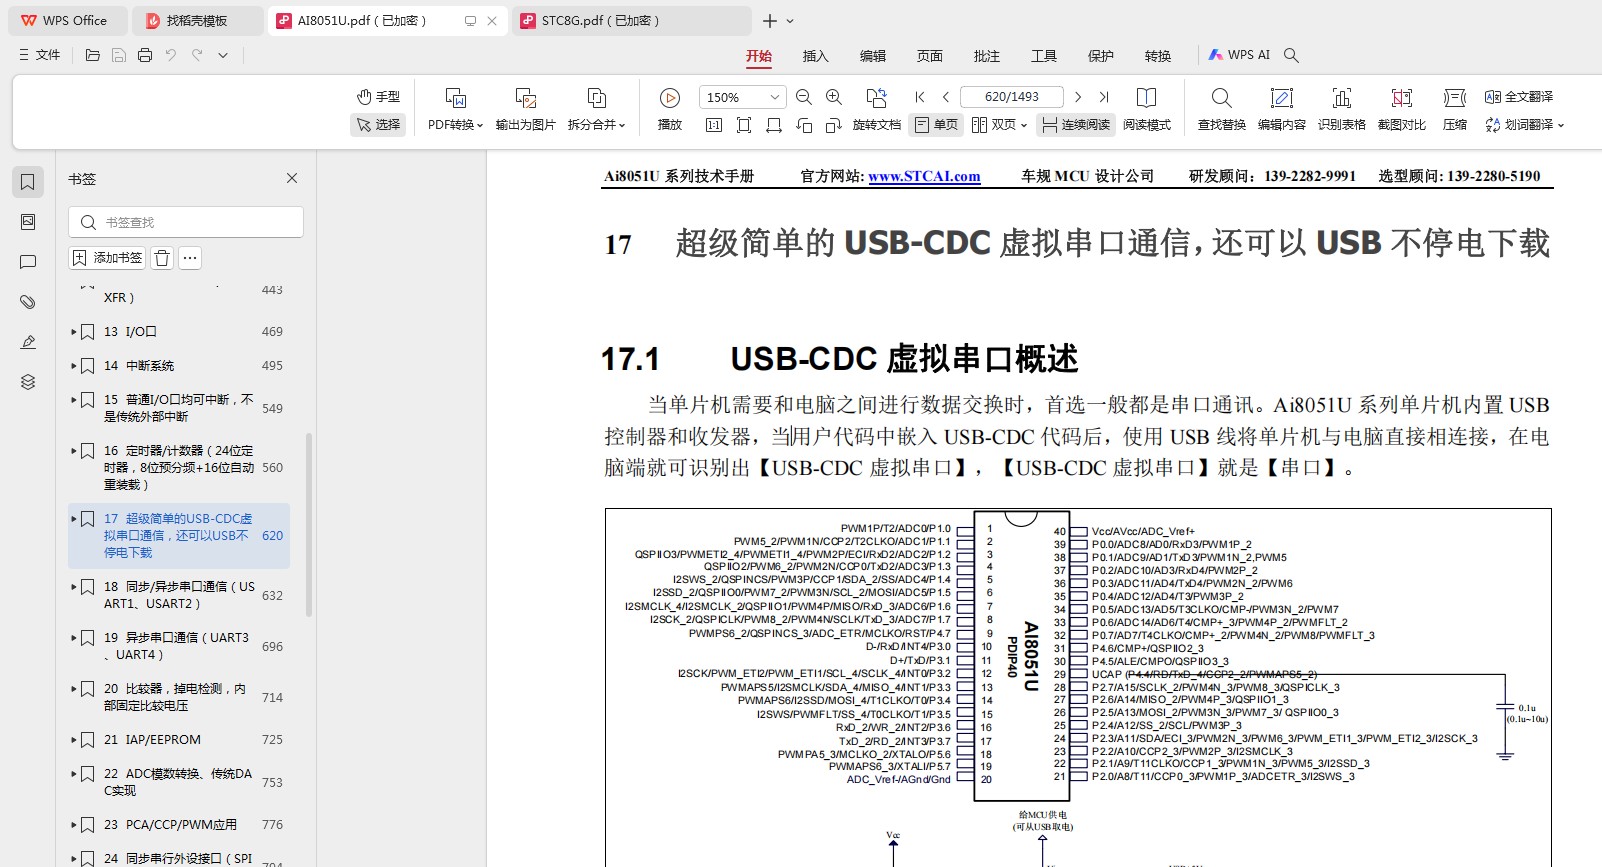This screenshot has height=867, width=1602.
Task: Open PDF转换 conversion menu
Action: point(455,110)
